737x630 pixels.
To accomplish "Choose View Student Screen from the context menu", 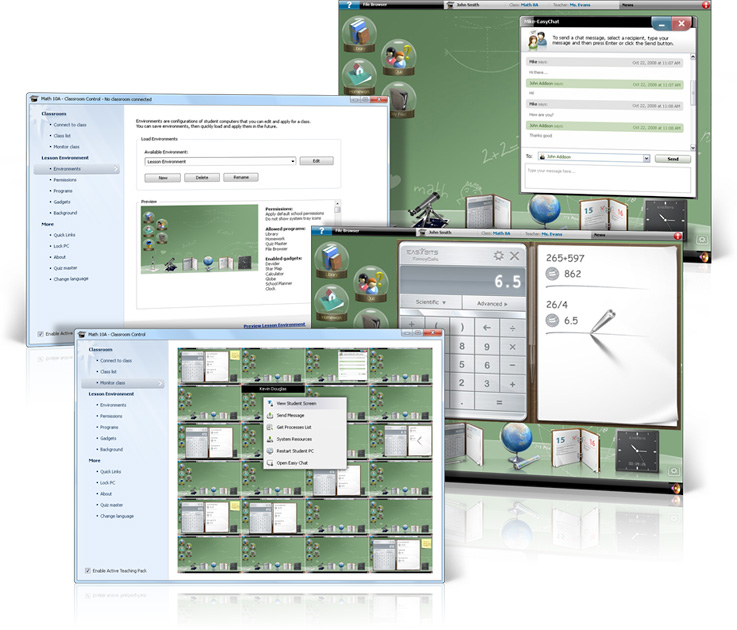I will pyautogui.click(x=295, y=403).
